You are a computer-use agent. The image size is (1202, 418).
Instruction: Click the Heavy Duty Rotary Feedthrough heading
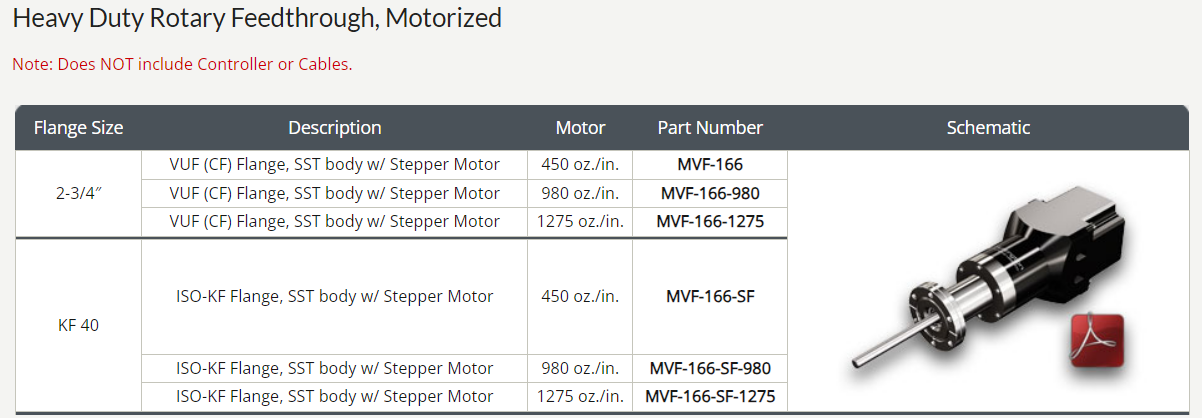coord(257,18)
